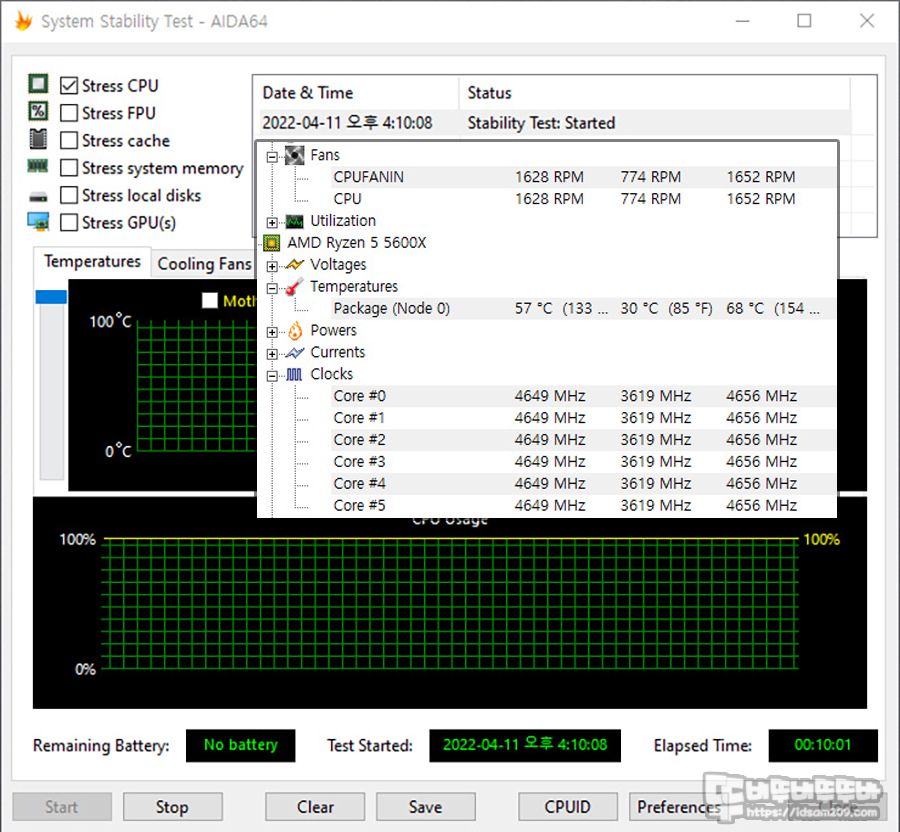900x832 pixels.
Task: Collapse the Fans tree node
Action: tap(272, 156)
